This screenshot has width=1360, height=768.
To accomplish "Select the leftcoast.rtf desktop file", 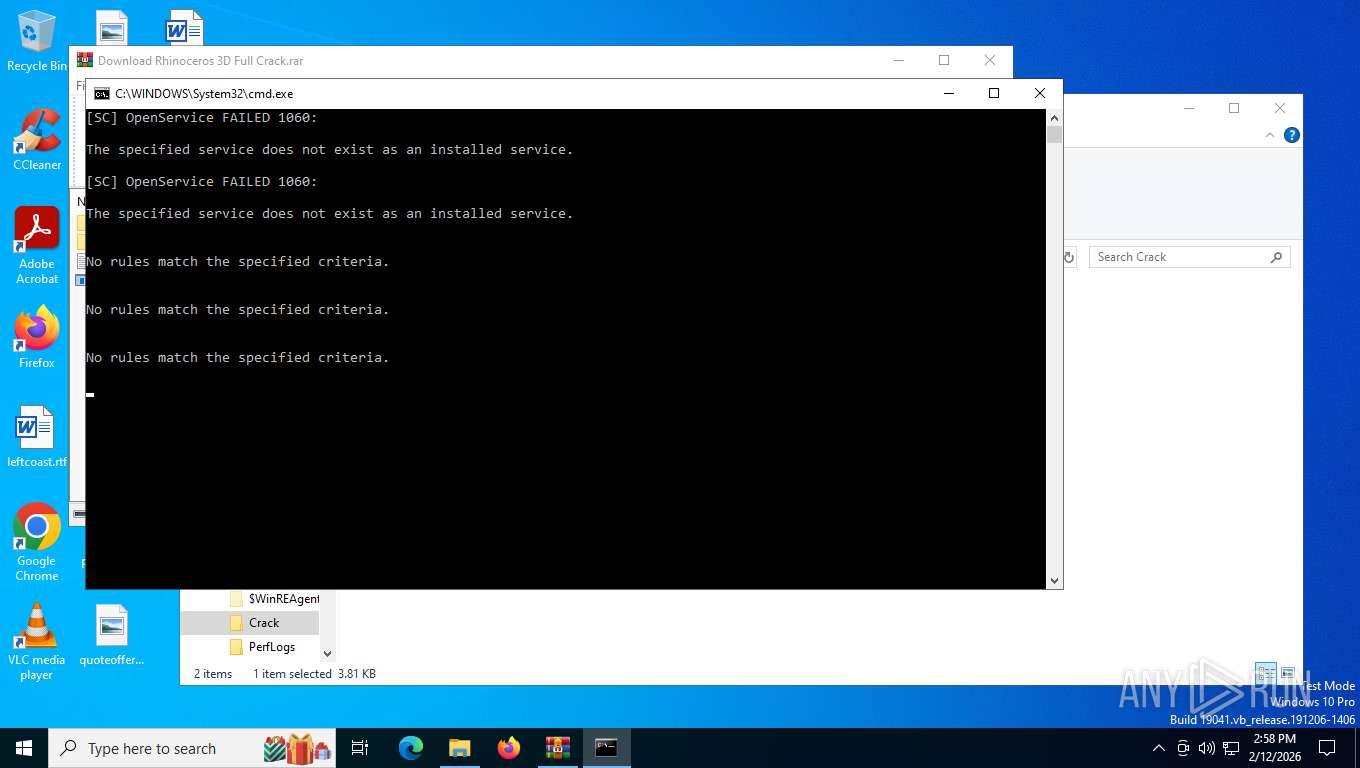I will click(37, 437).
